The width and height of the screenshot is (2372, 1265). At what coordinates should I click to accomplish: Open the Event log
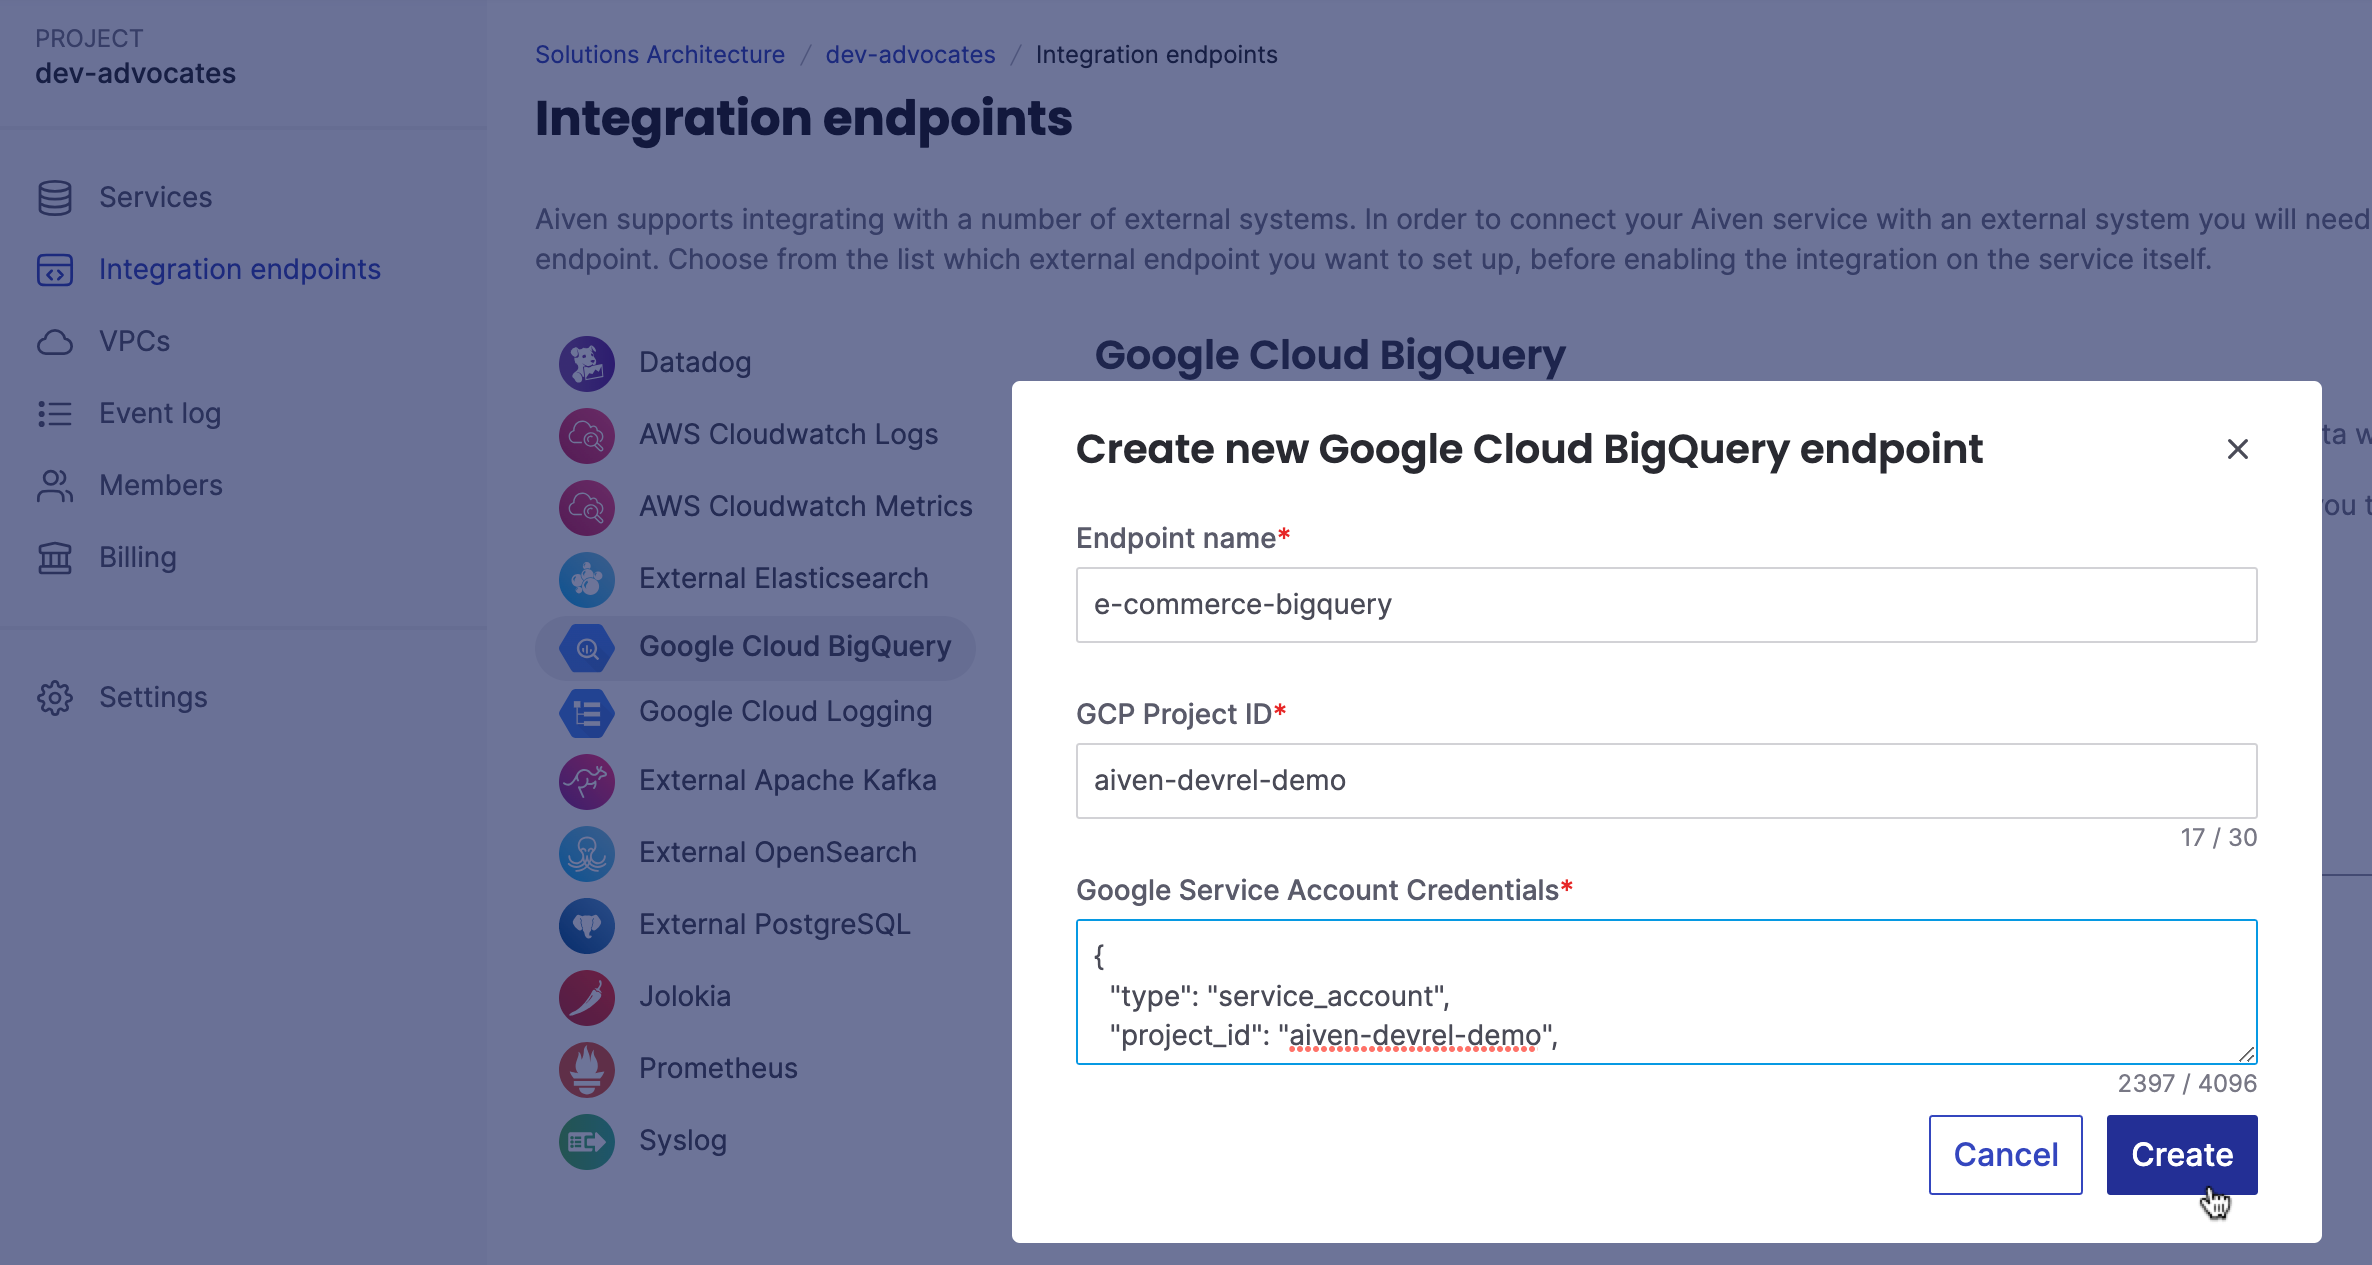[x=159, y=413]
